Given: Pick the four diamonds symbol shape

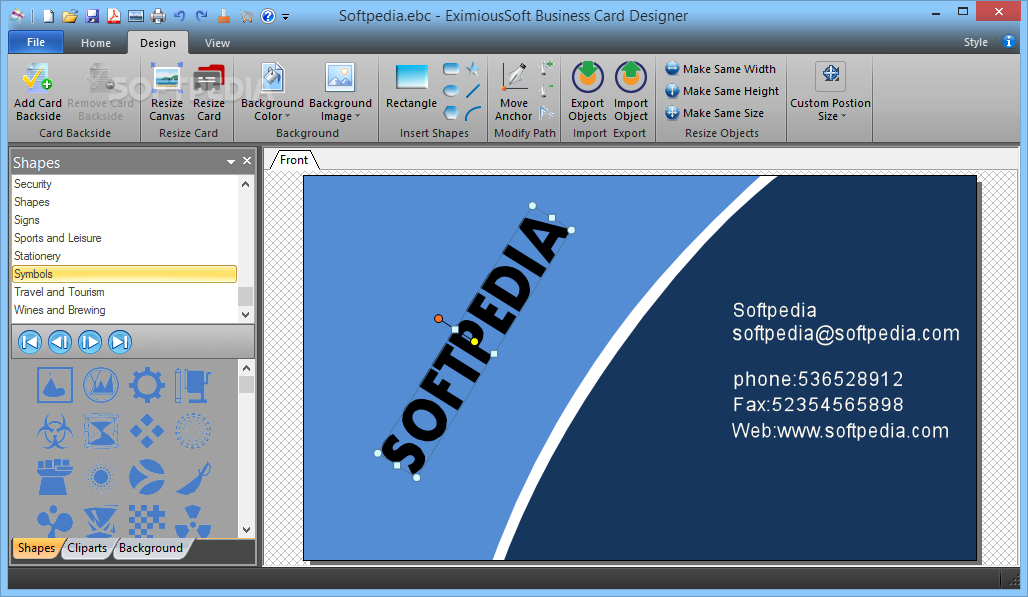Looking at the screenshot, I should click(146, 431).
